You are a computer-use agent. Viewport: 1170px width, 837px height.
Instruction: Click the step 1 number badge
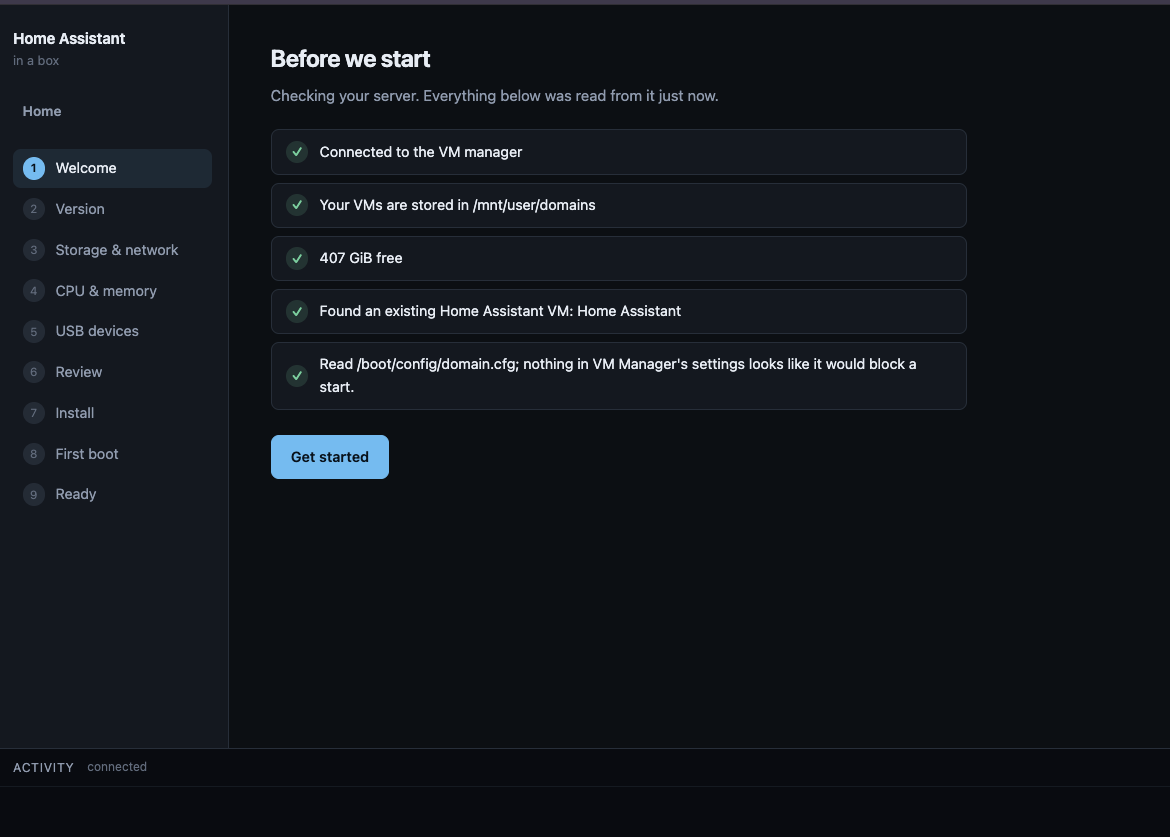pyautogui.click(x=34, y=168)
